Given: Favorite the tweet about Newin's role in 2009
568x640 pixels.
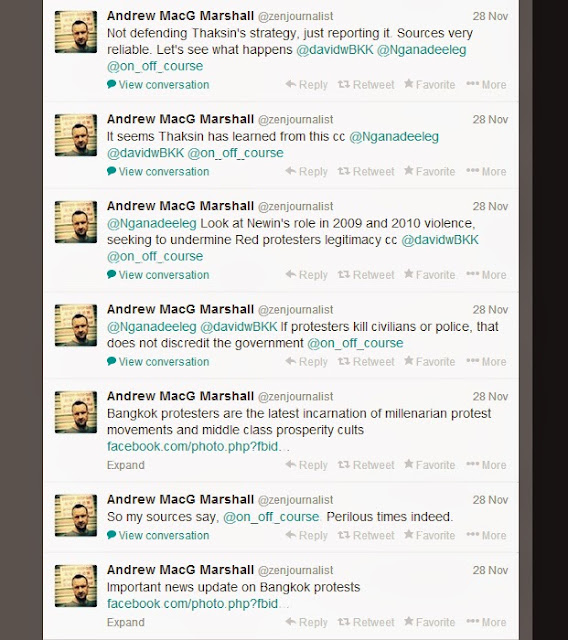Looking at the screenshot, I should 429,275.
